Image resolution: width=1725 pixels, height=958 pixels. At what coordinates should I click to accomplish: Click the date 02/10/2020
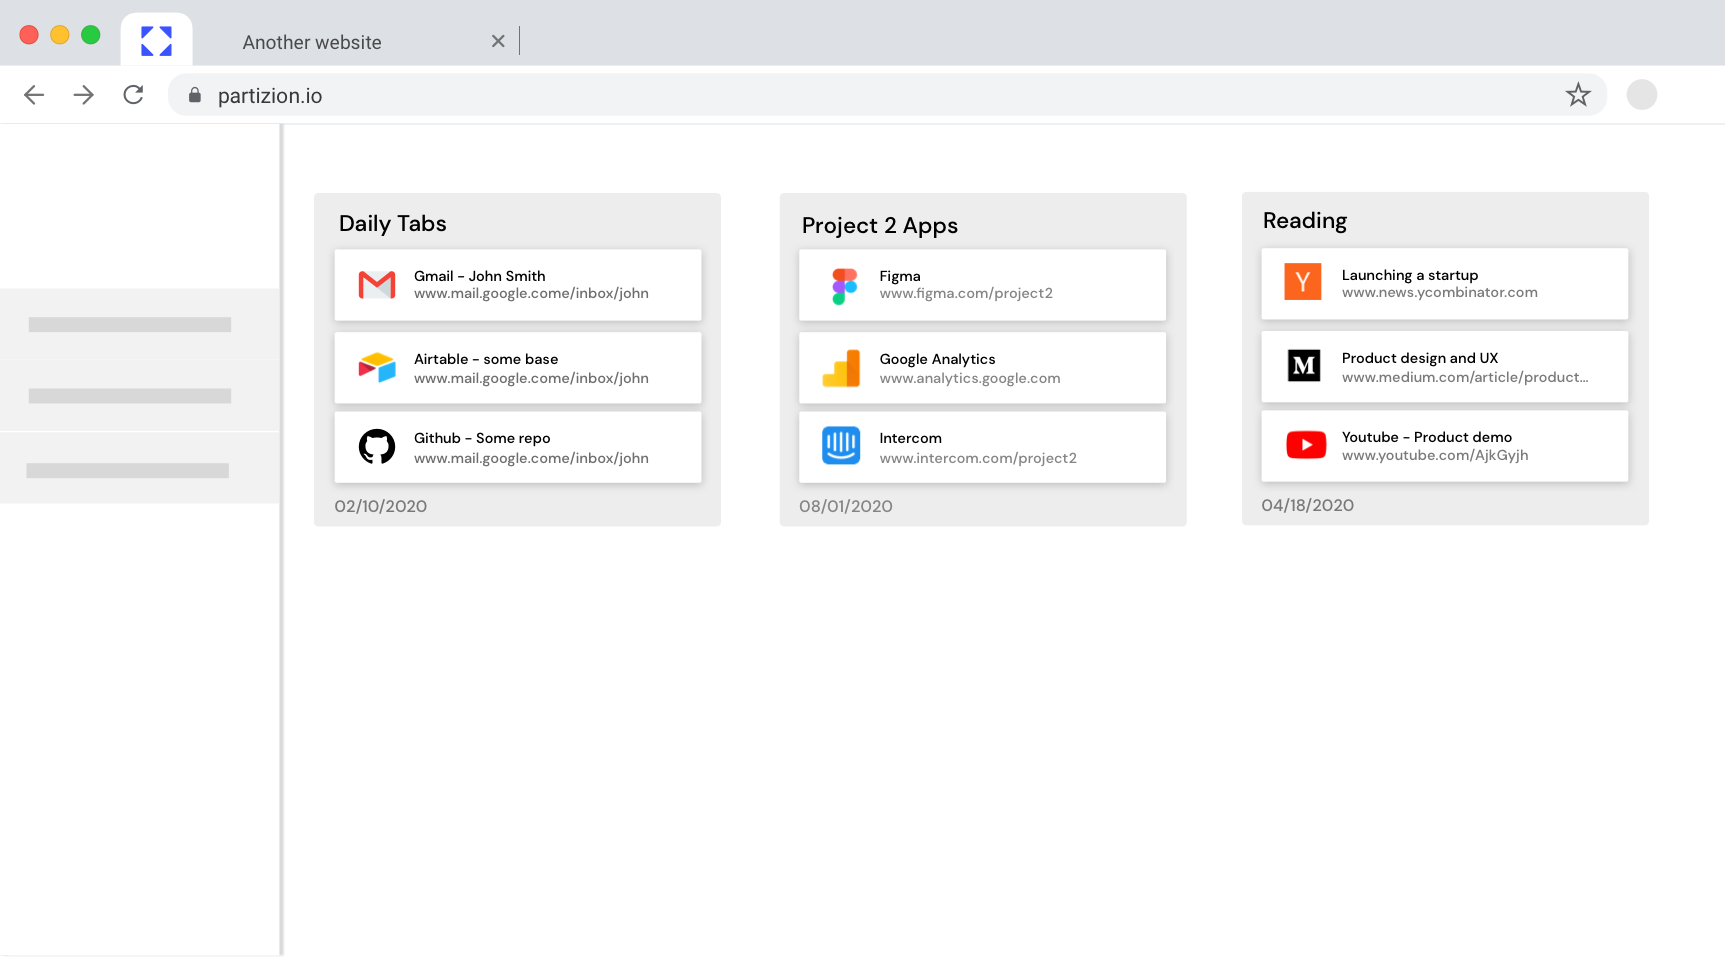click(x=381, y=506)
